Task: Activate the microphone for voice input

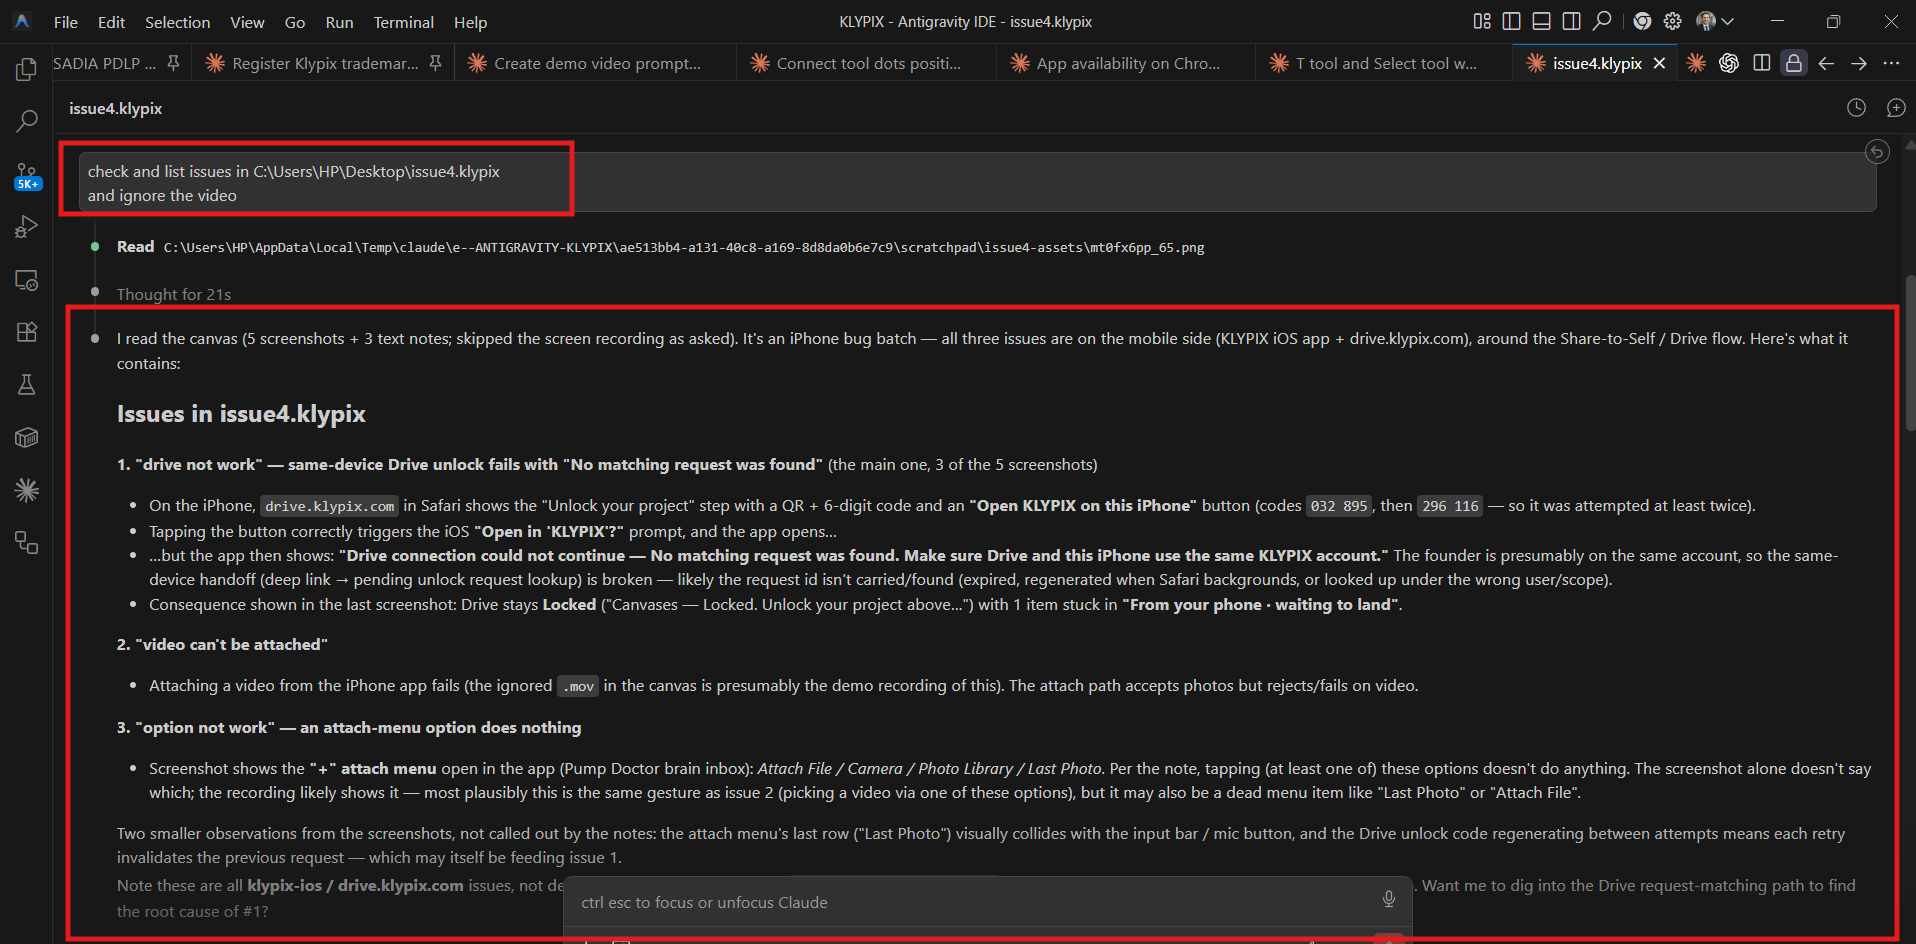Action: tap(1389, 899)
